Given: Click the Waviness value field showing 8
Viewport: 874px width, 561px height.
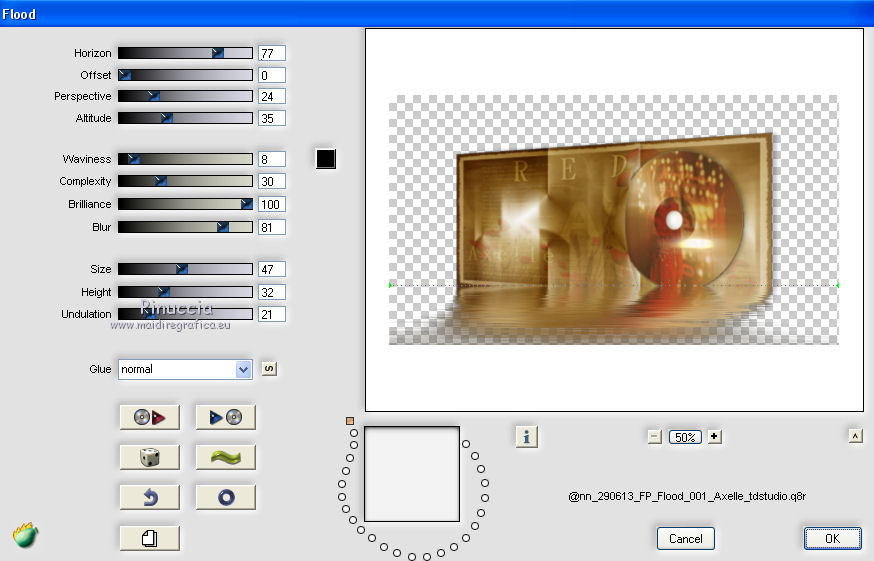Looking at the screenshot, I should tap(272, 159).
